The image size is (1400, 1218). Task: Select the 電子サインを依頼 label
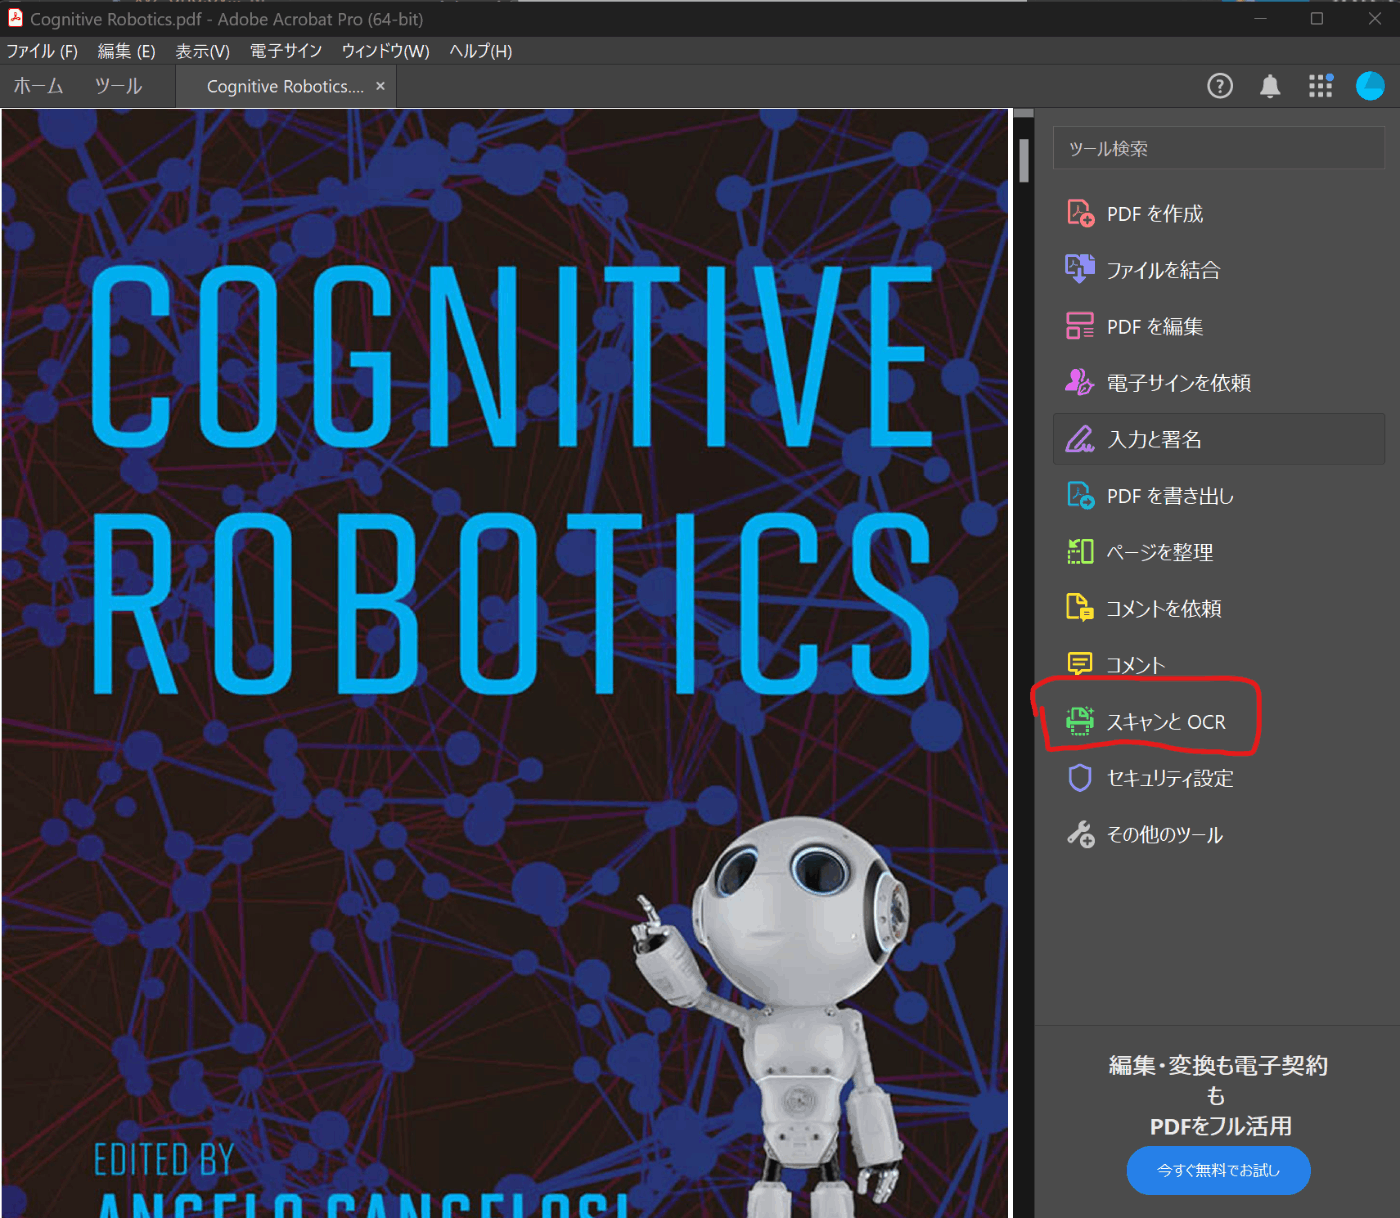(x=1179, y=383)
